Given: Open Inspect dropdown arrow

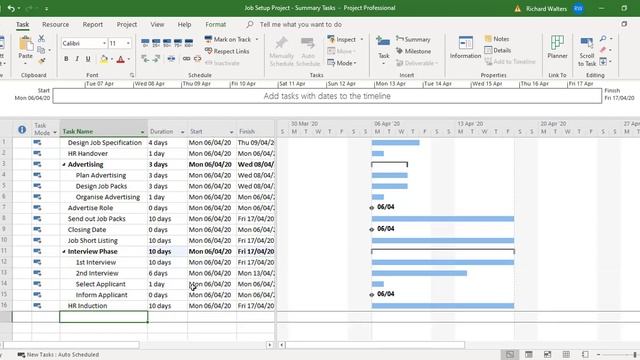Looking at the screenshot, I should click(x=362, y=40).
